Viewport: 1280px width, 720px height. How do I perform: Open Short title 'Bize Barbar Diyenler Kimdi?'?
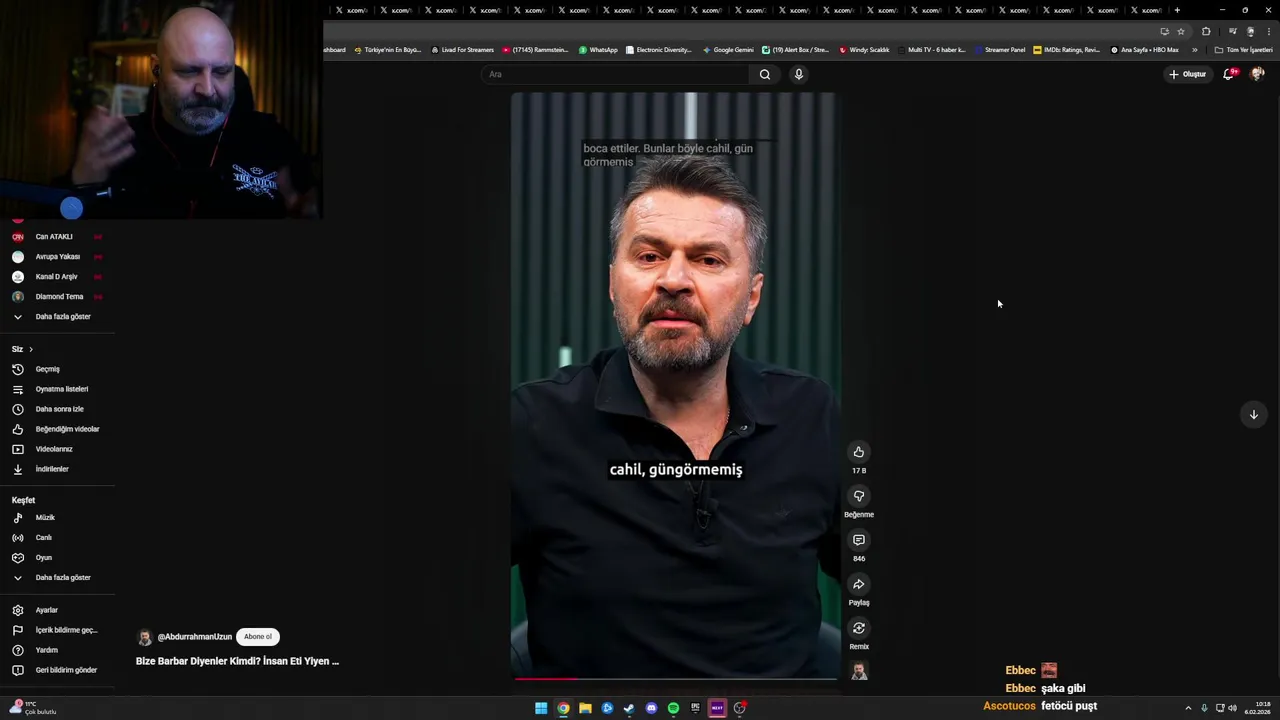237,661
